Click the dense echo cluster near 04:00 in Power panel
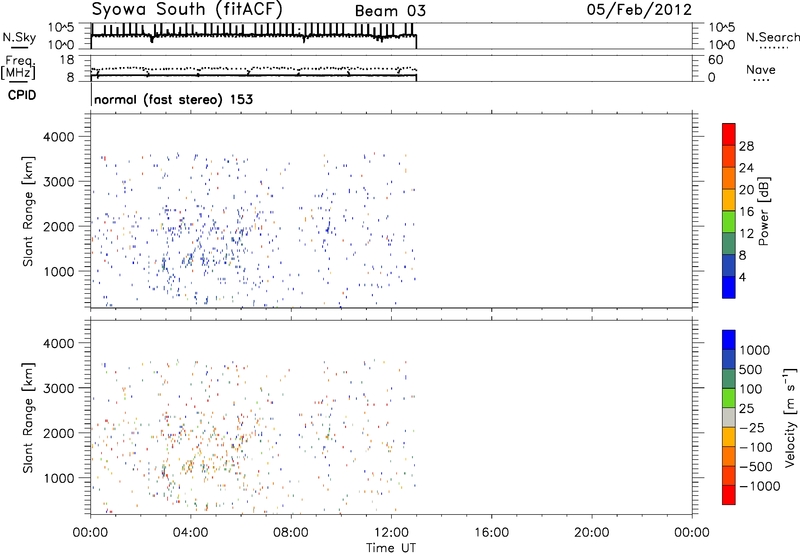 click(189, 259)
